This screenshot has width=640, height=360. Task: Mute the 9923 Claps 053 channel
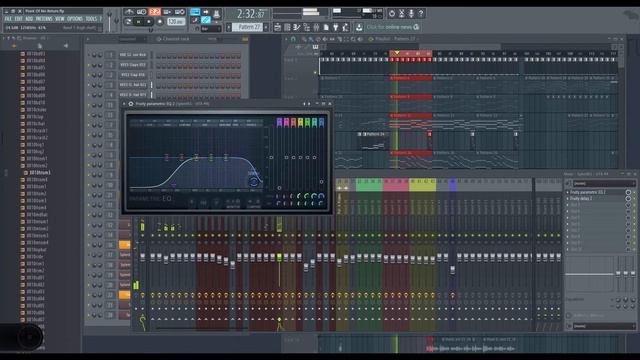[x=89, y=65]
